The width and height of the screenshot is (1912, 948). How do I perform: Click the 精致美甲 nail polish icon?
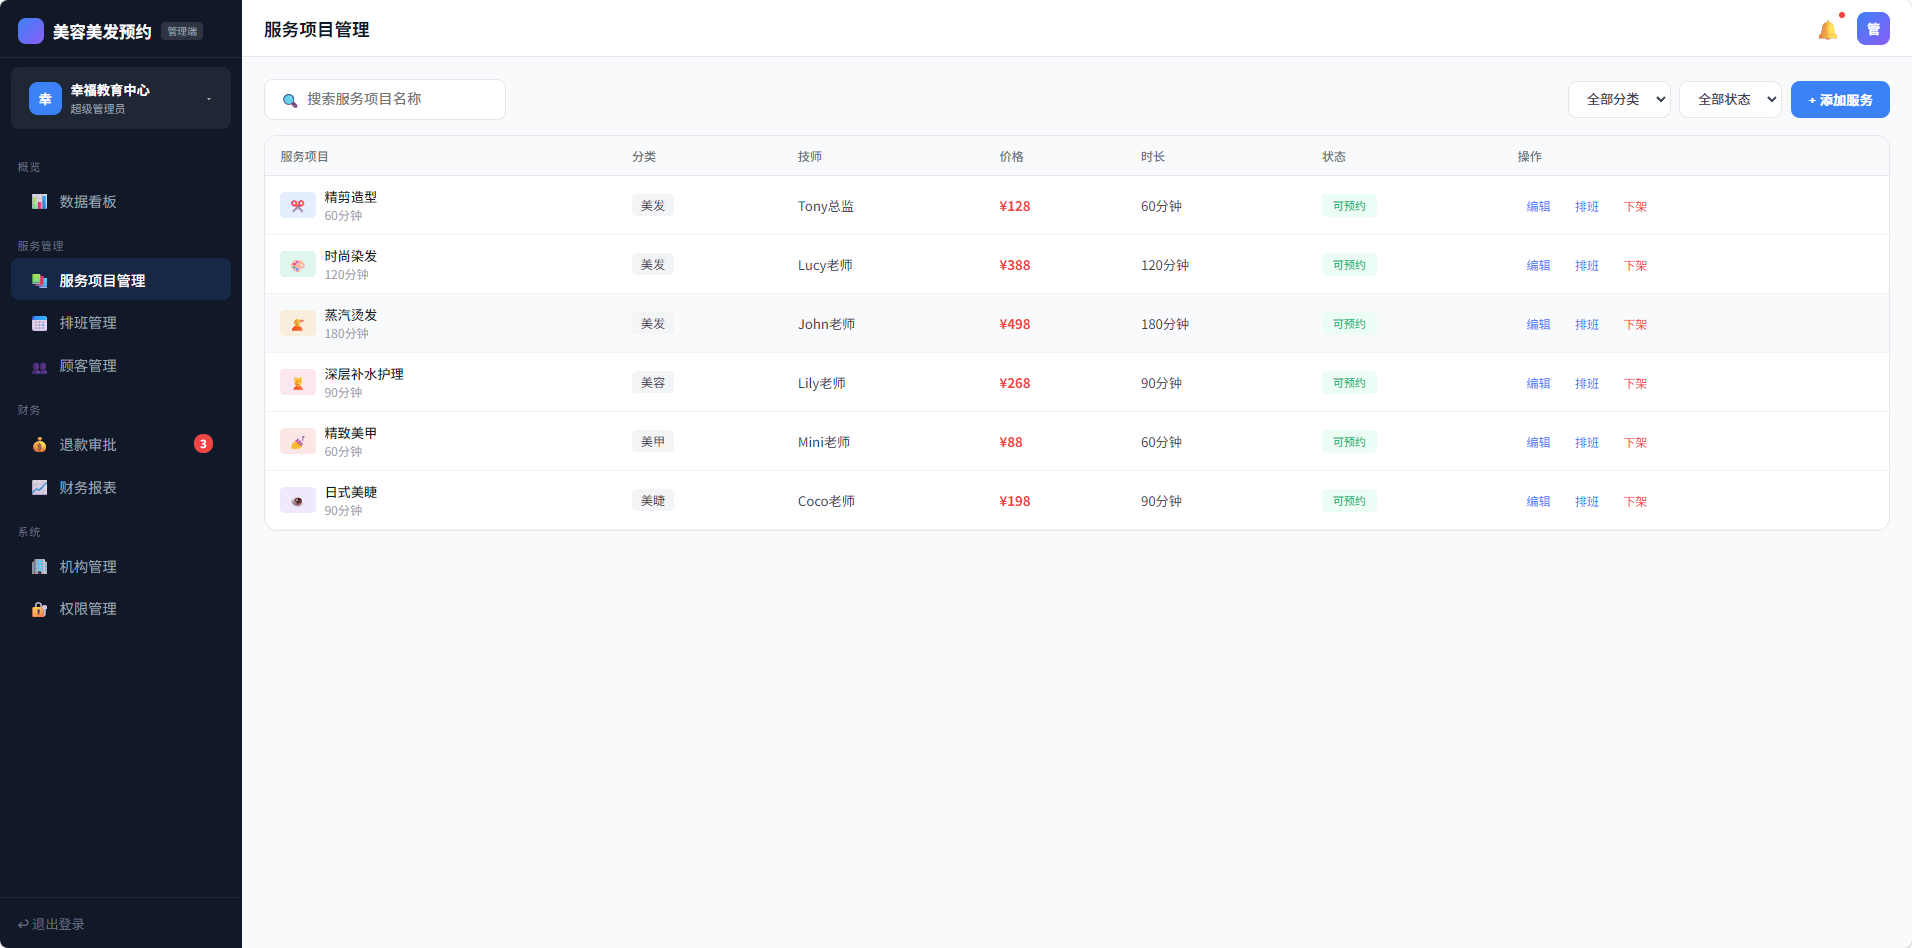click(297, 442)
